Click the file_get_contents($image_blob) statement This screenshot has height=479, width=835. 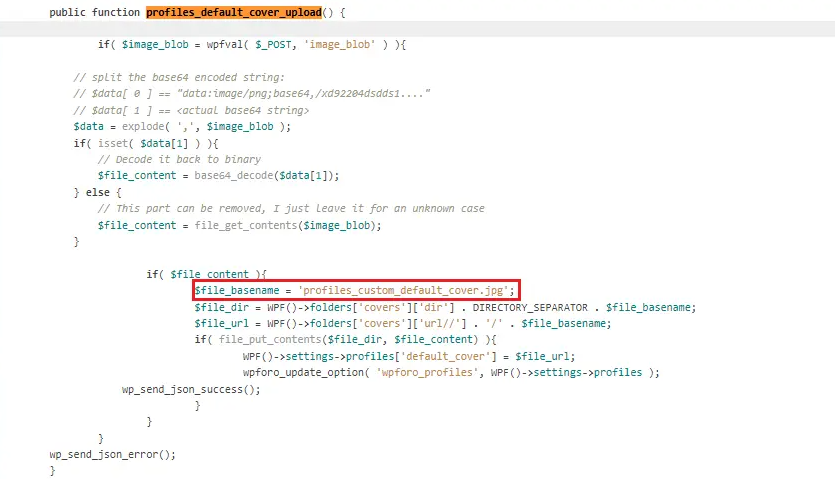[x=240, y=225]
